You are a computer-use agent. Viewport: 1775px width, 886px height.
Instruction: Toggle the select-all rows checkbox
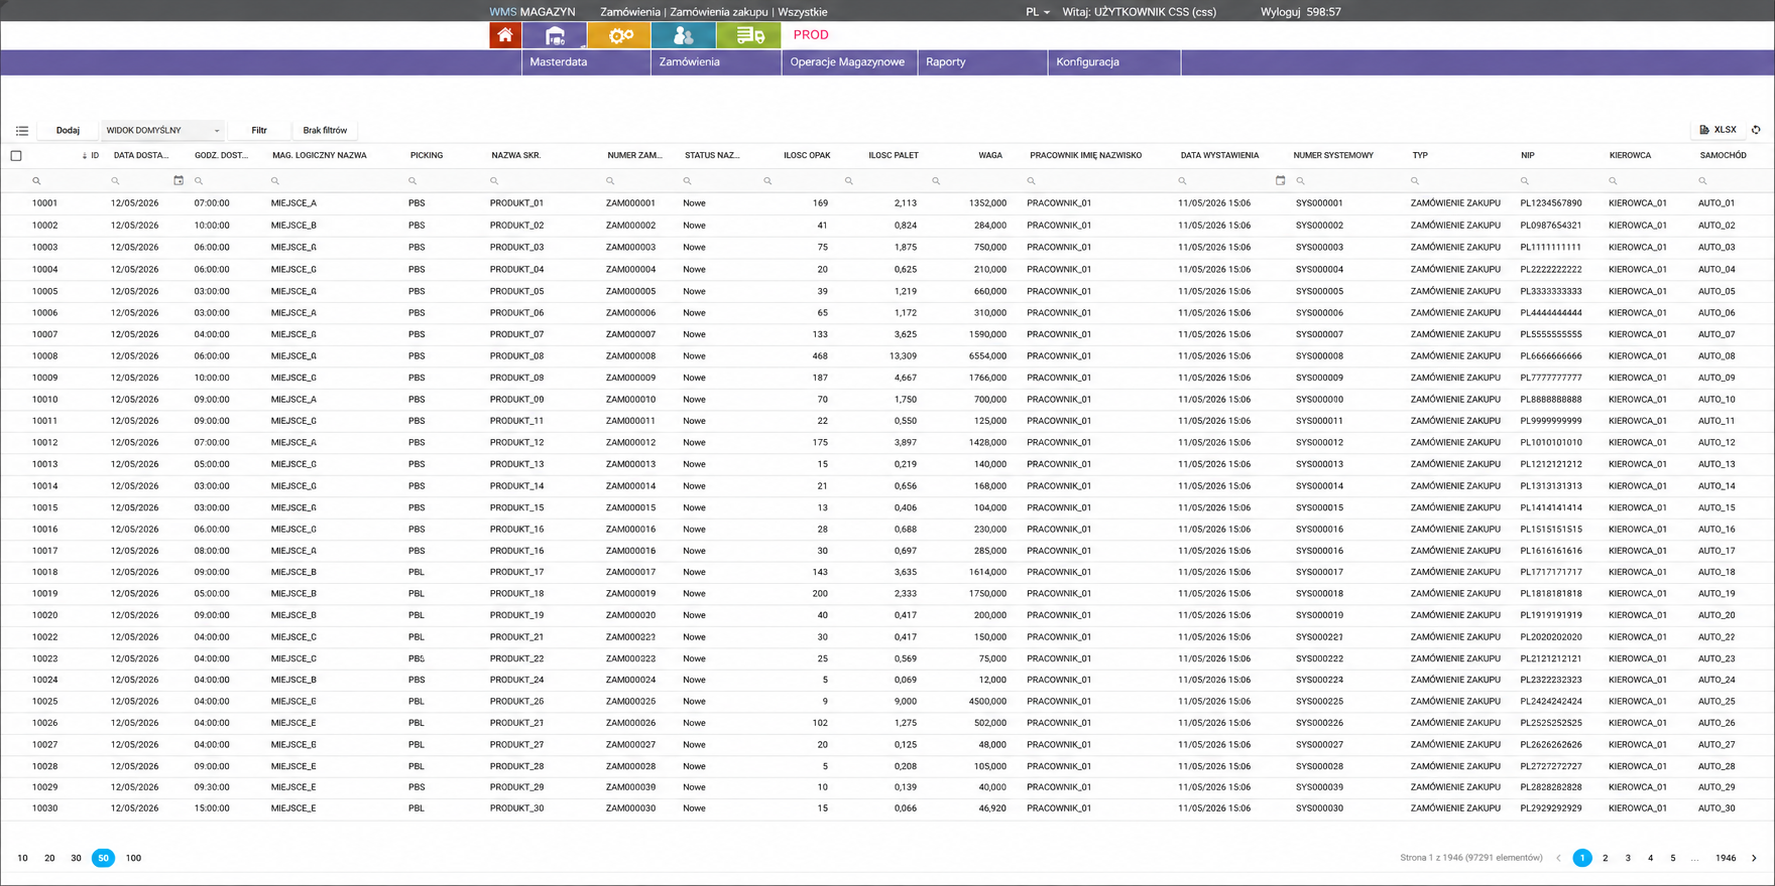pos(16,155)
